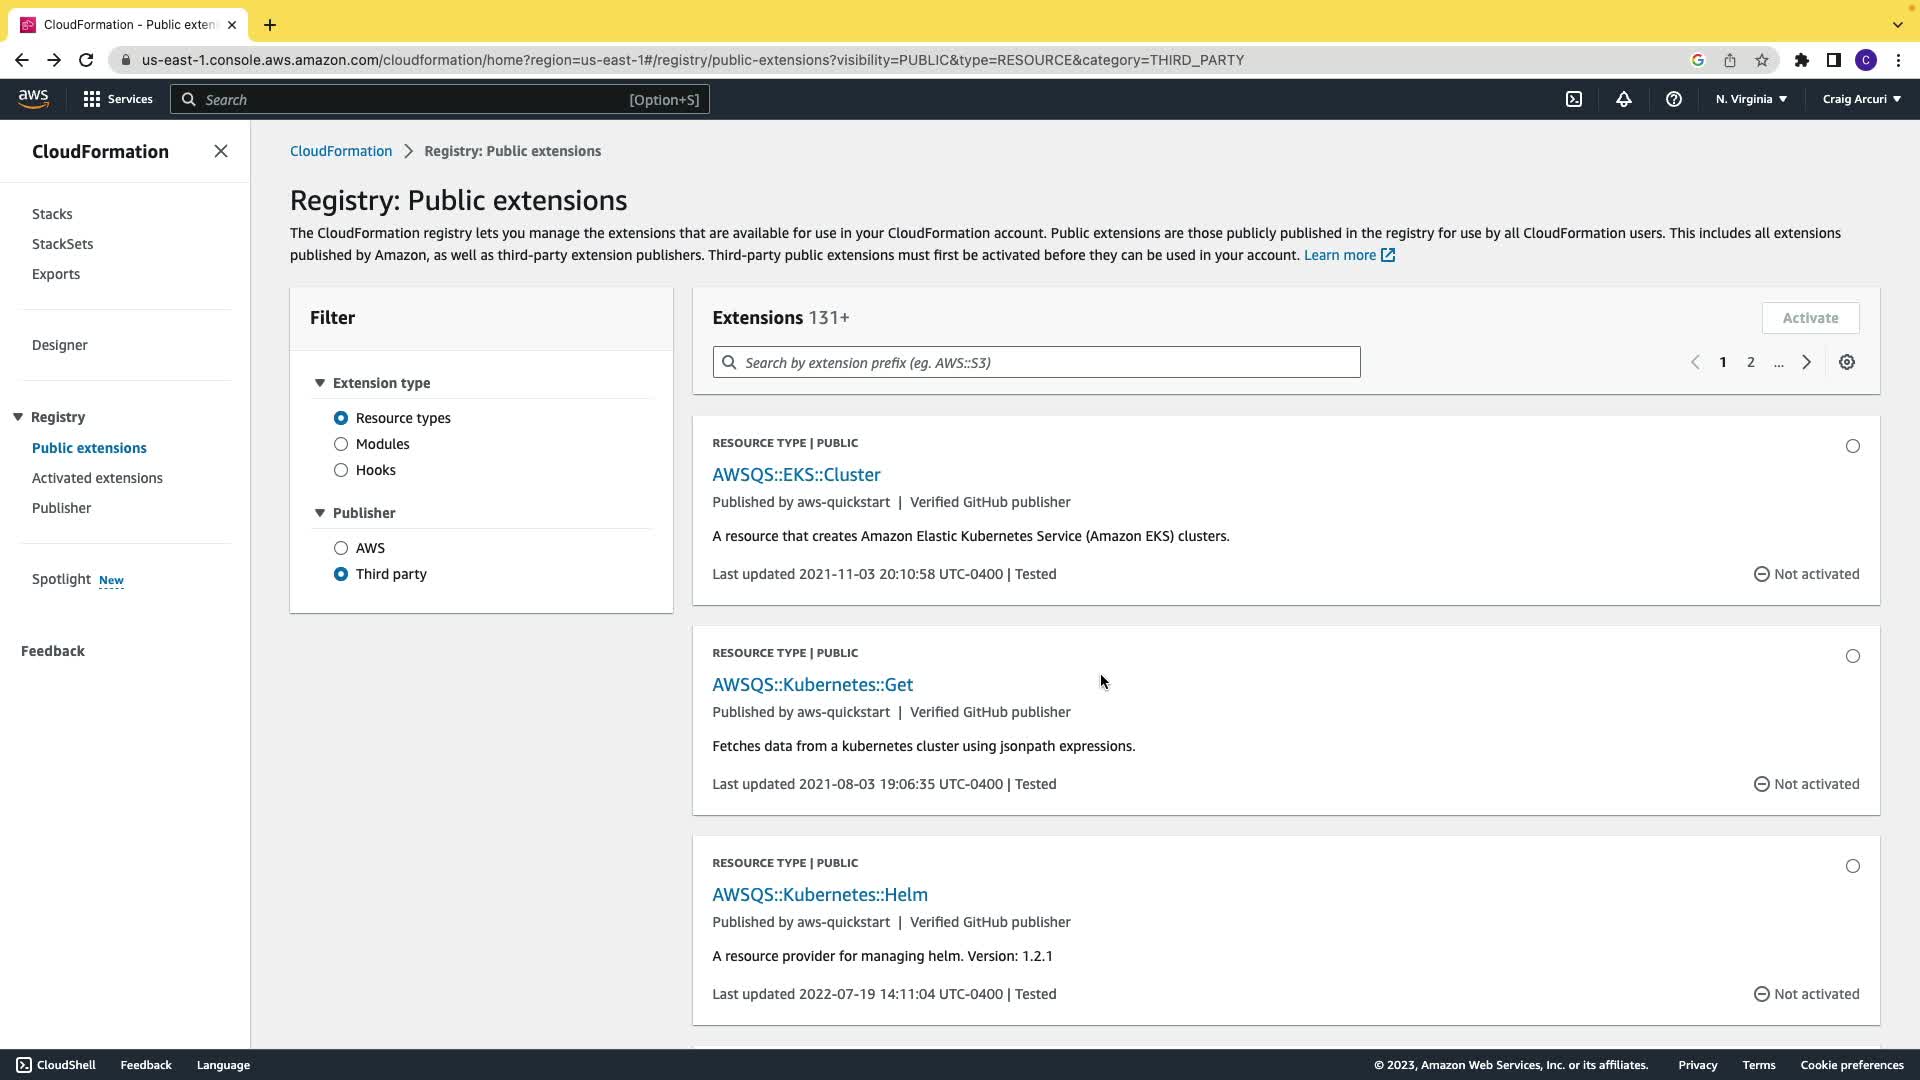
Task: Open the AWSQS::Kubernetes::Helm extension link
Action: pos(819,894)
